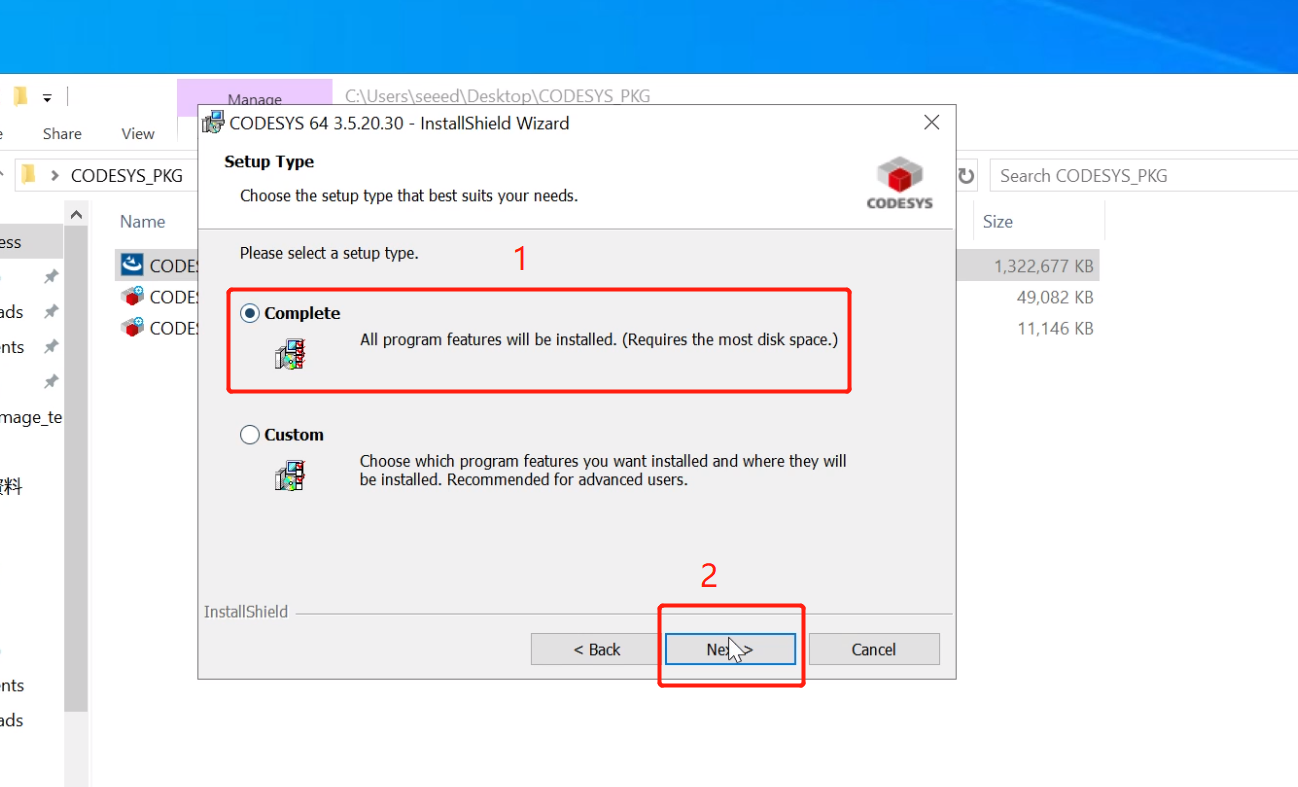
Task: Click the scroll up arrow in navigation pane
Action: point(76,214)
